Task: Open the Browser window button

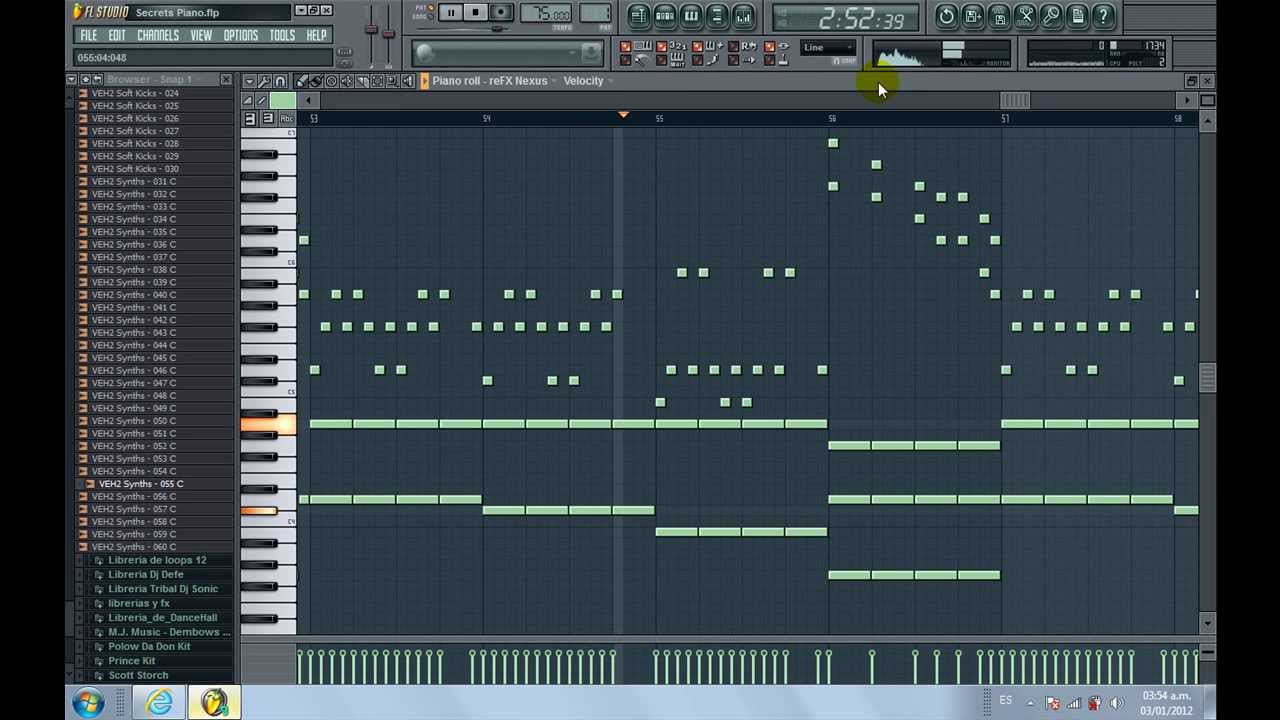Action: pyautogui.click(x=717, y=16)
